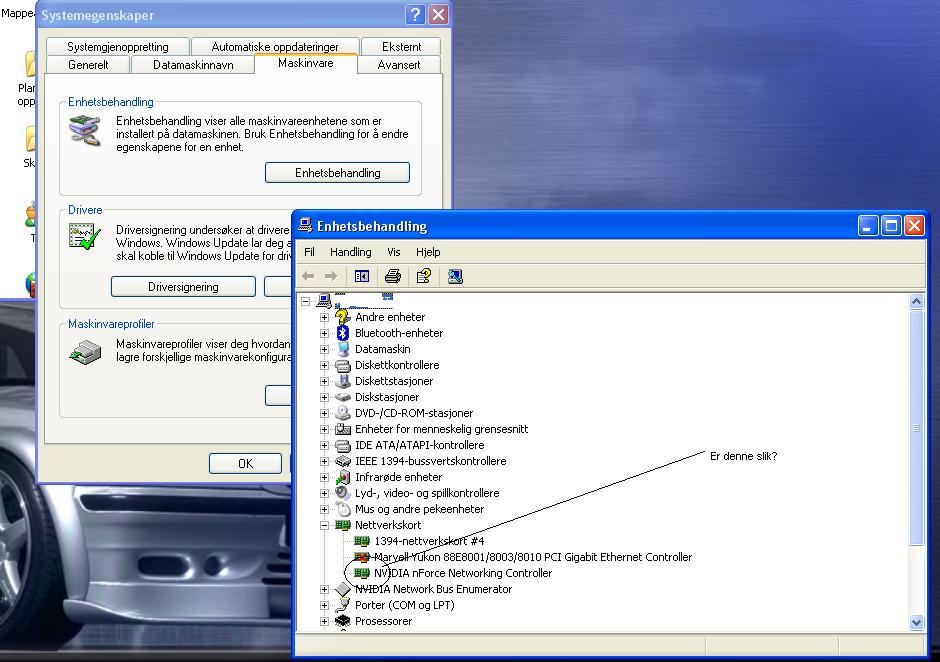
Task: Switch to Generelt tab in Systemegenskaper
Action: coord(88,65)
